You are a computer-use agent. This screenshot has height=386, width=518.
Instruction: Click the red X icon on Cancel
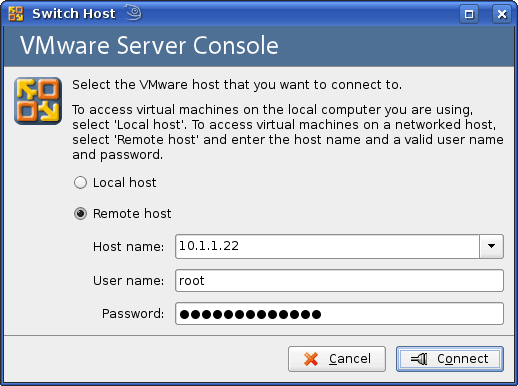click(311, 359)
